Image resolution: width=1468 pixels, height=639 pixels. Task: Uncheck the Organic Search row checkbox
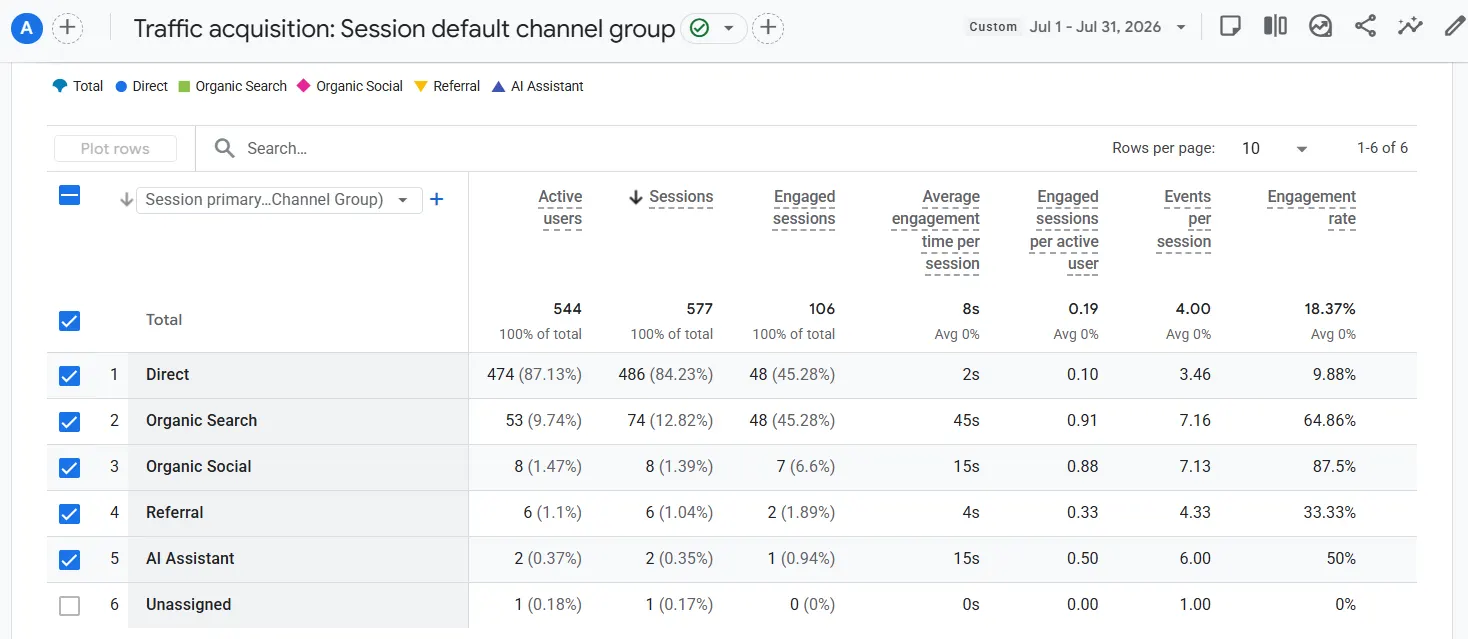point(69,422)
